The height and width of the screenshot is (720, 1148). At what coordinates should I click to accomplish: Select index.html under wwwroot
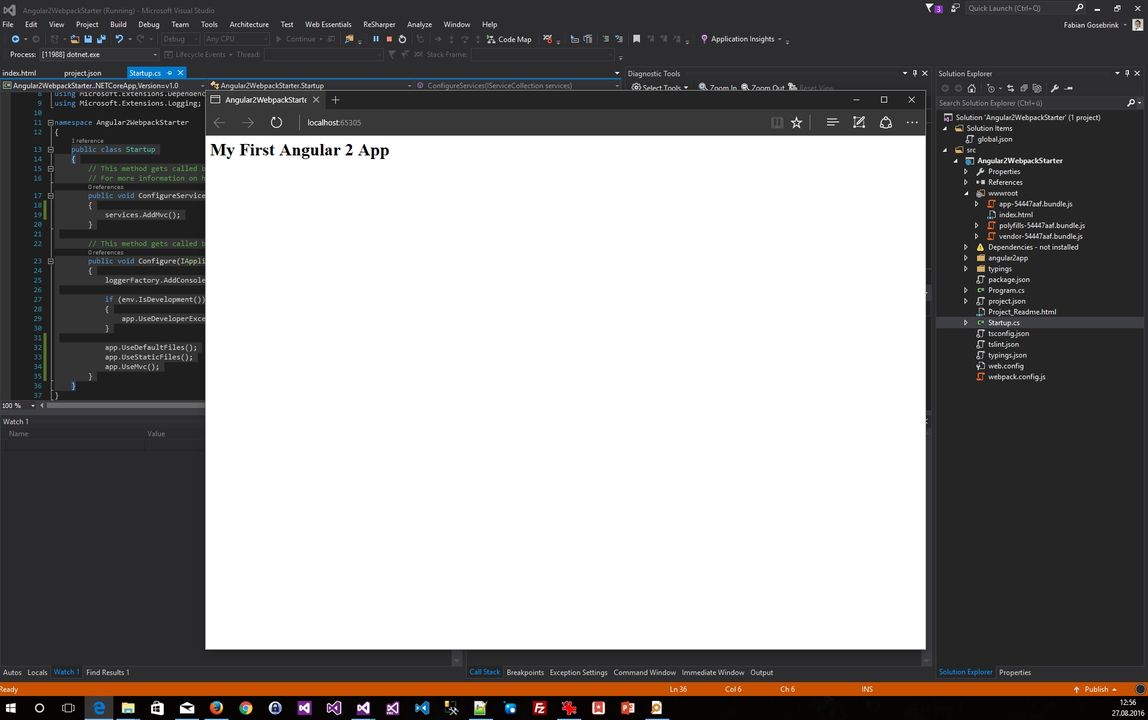(1015, 215)
